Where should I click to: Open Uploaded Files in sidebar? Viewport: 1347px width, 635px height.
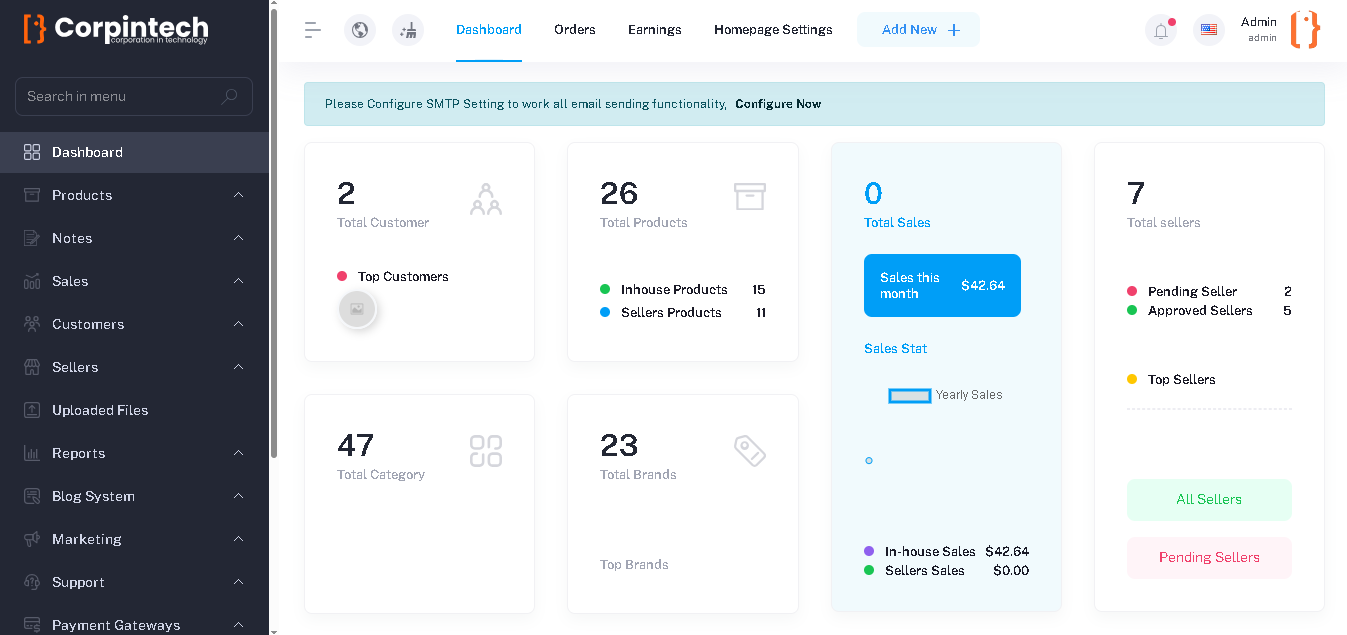(x=100, y=410)
